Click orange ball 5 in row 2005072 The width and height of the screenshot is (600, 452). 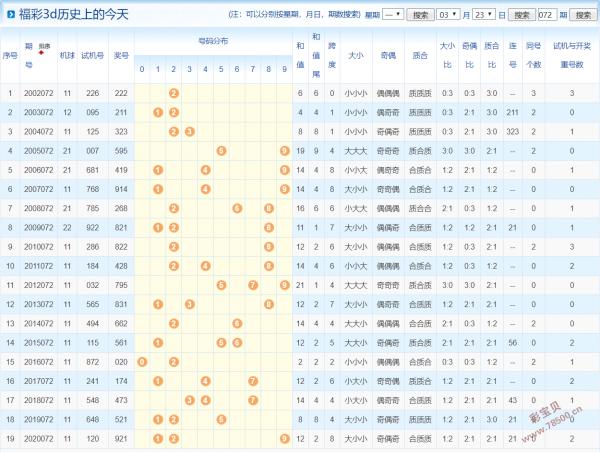tap(221, 151)
